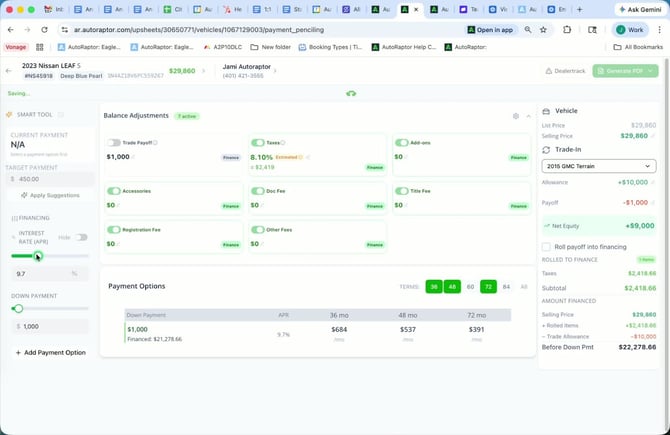
Task: Click Apply Suggestions button
Action: (50, 195)
